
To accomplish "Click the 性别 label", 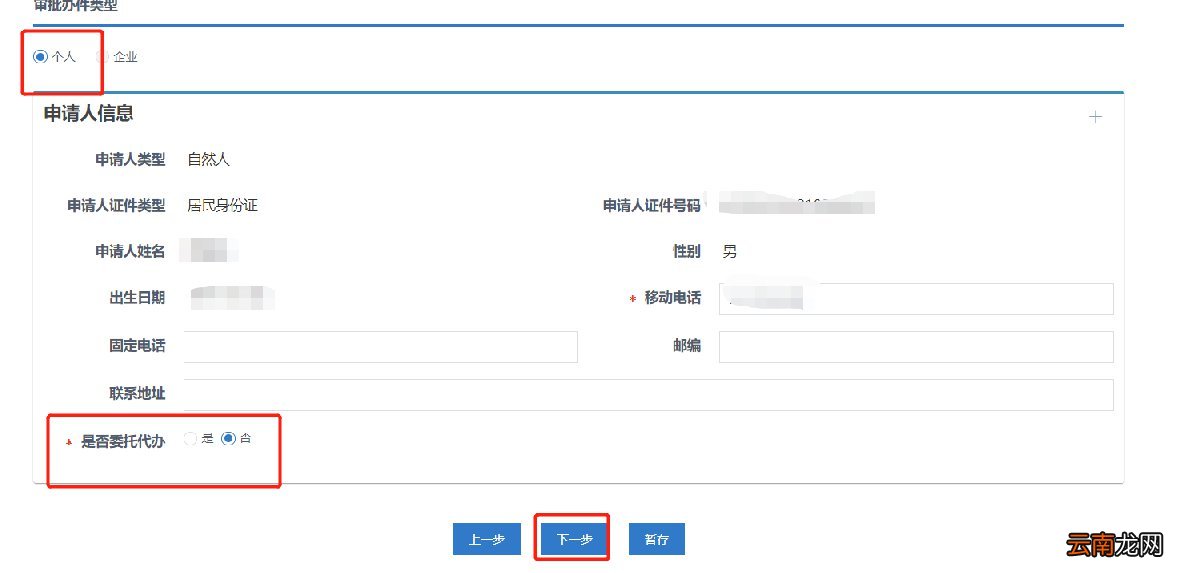I will (687, 252).
